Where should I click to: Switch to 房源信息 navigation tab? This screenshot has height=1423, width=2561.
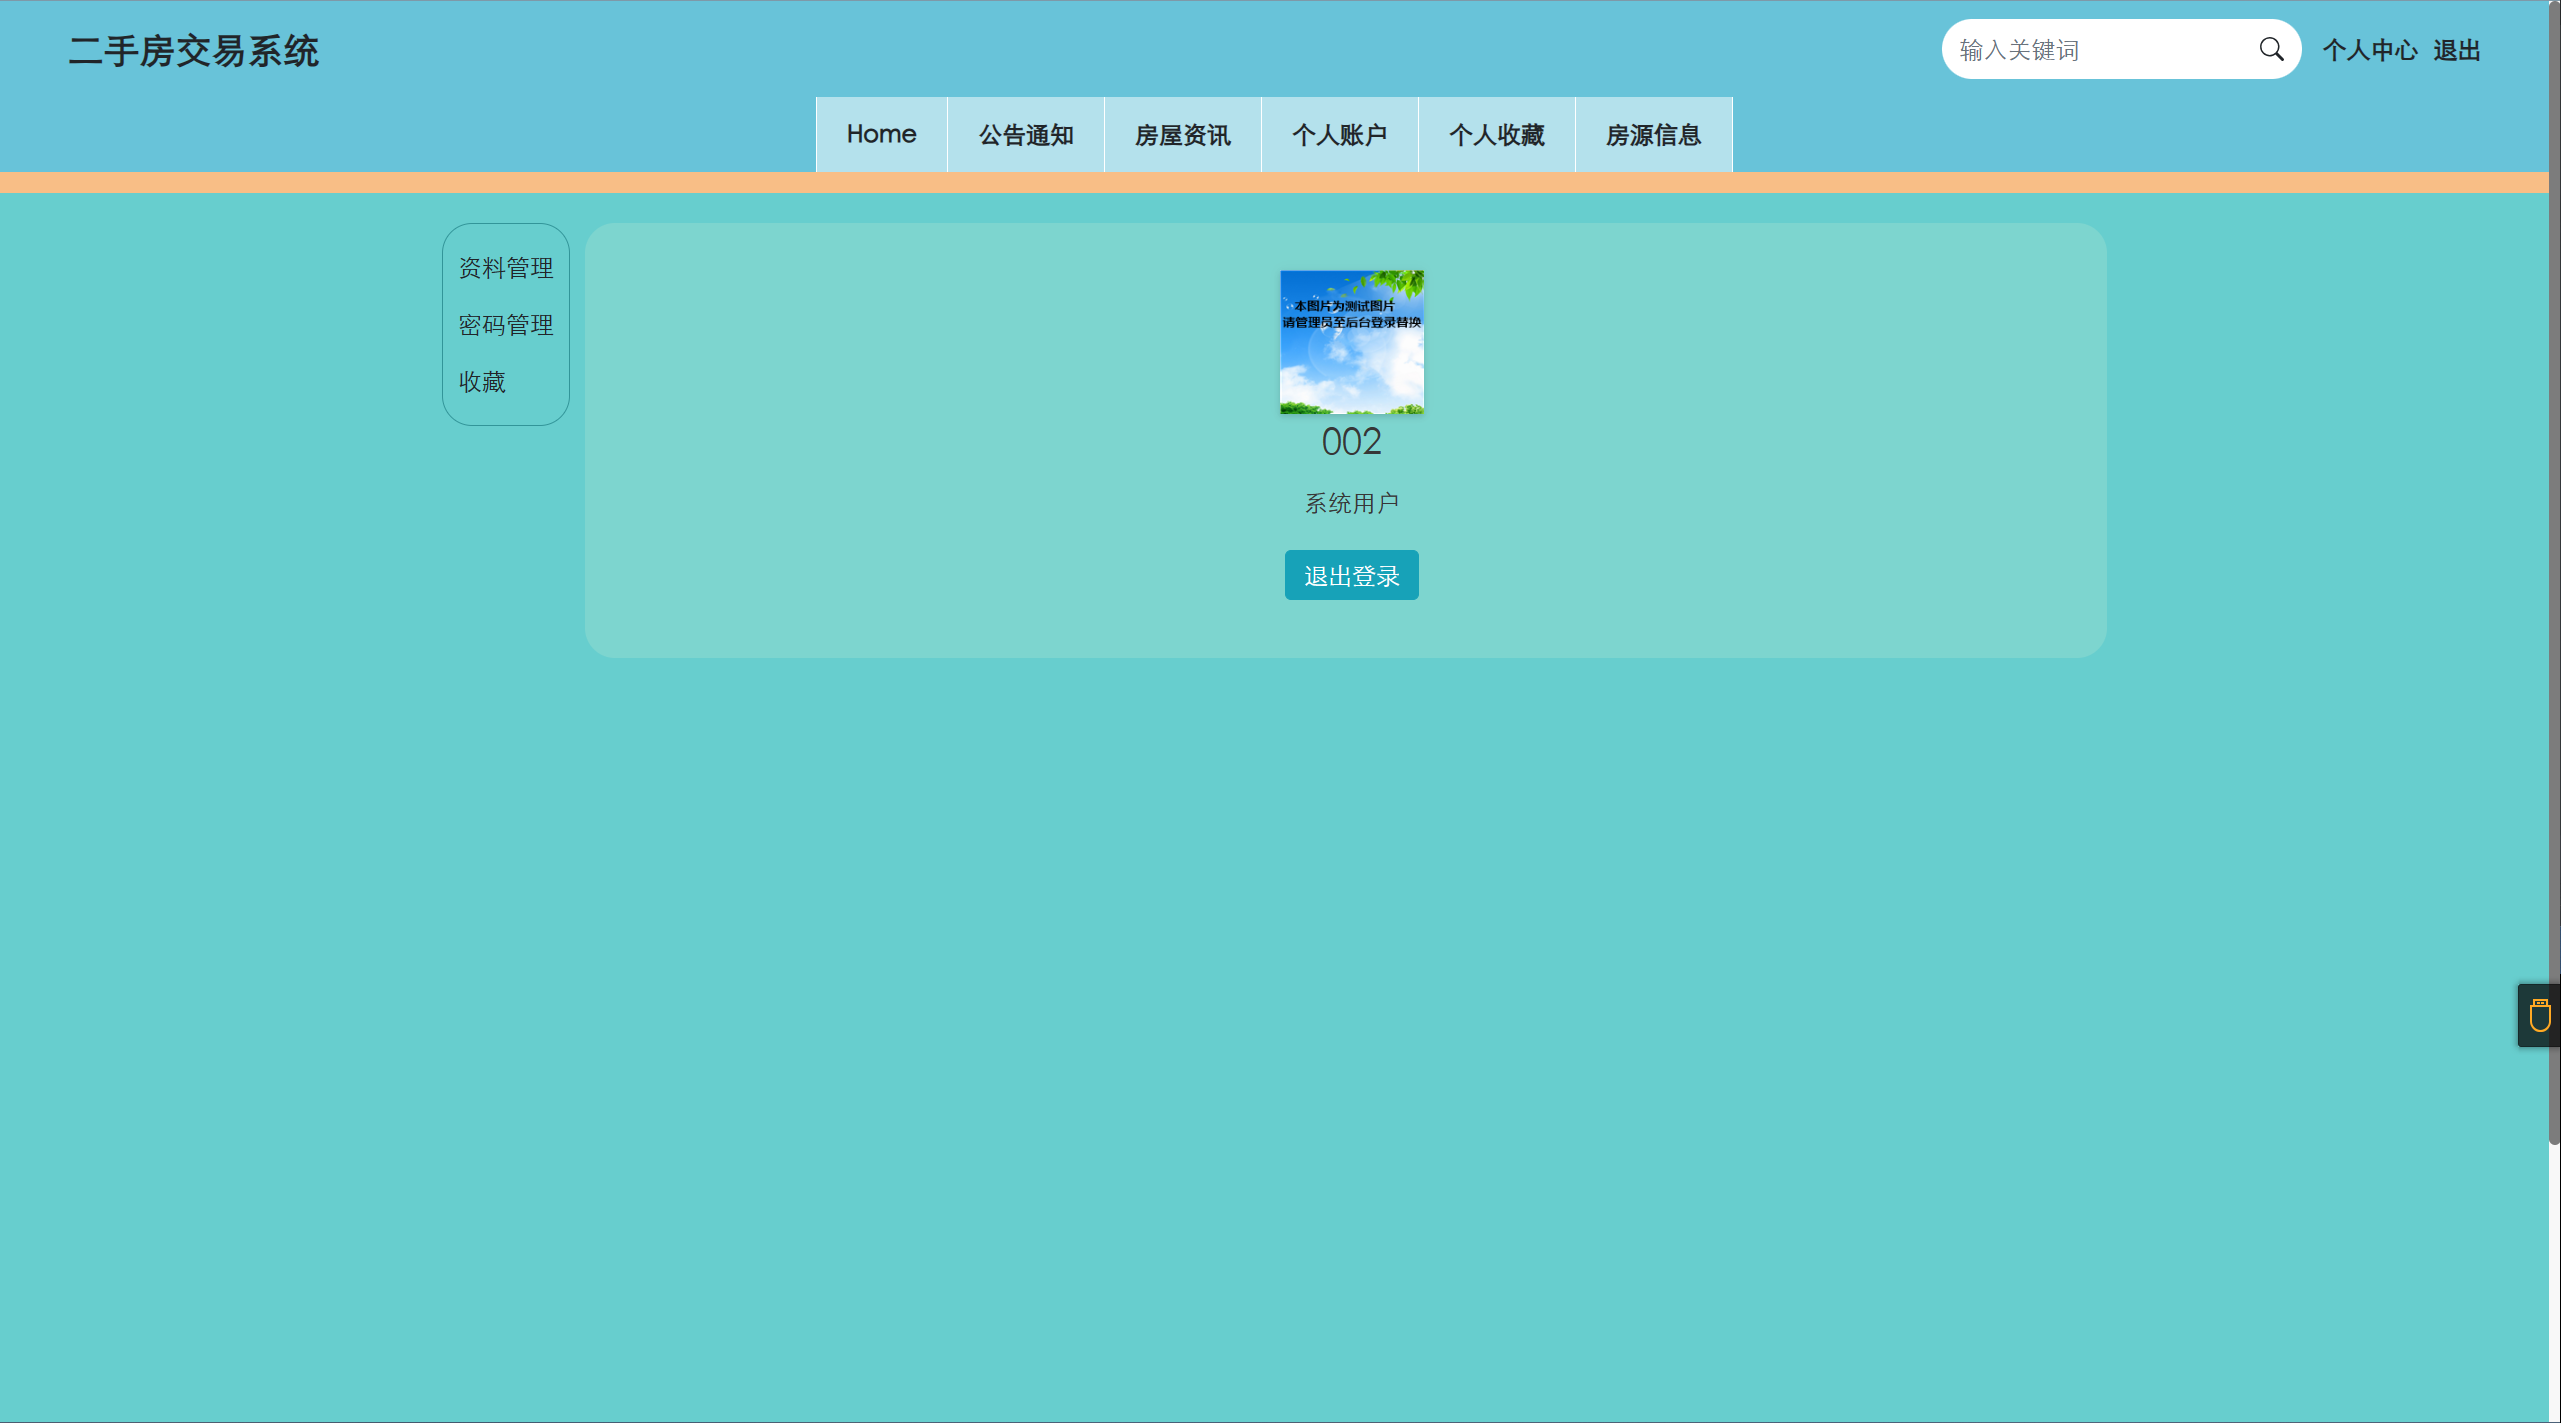coord(1654,135)
